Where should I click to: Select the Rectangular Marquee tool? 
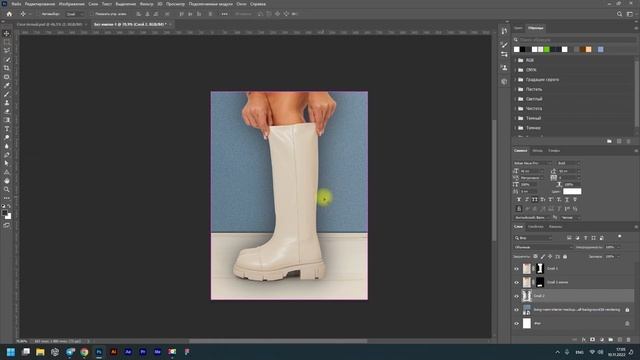[x=7, y=42]
